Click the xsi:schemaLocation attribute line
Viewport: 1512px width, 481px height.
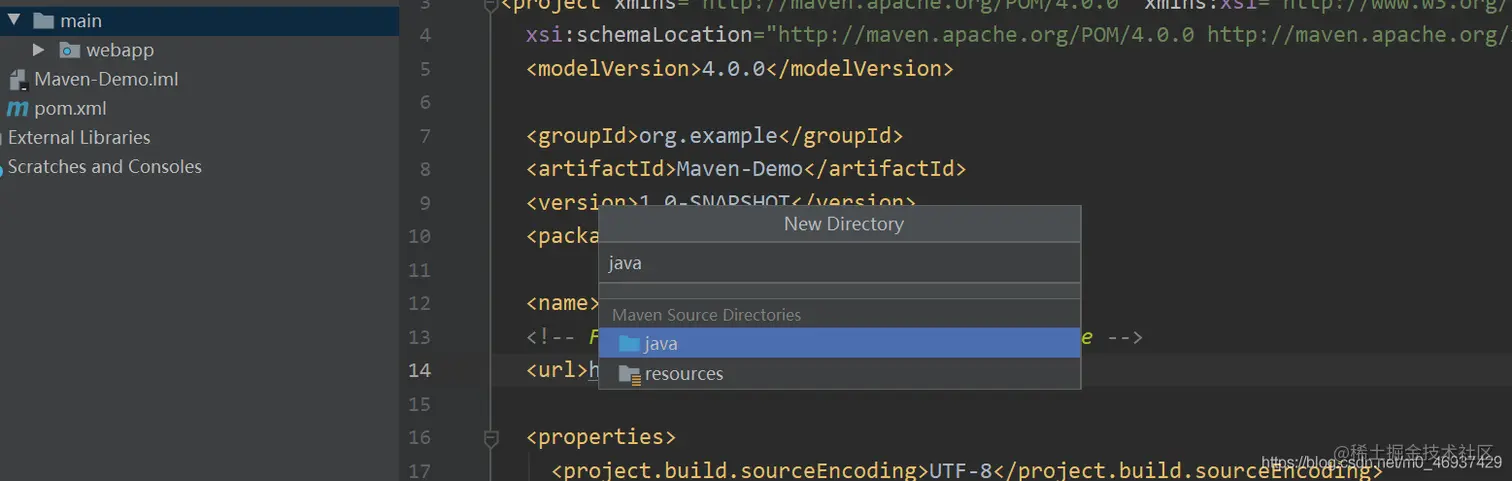tap(1018, 35)
